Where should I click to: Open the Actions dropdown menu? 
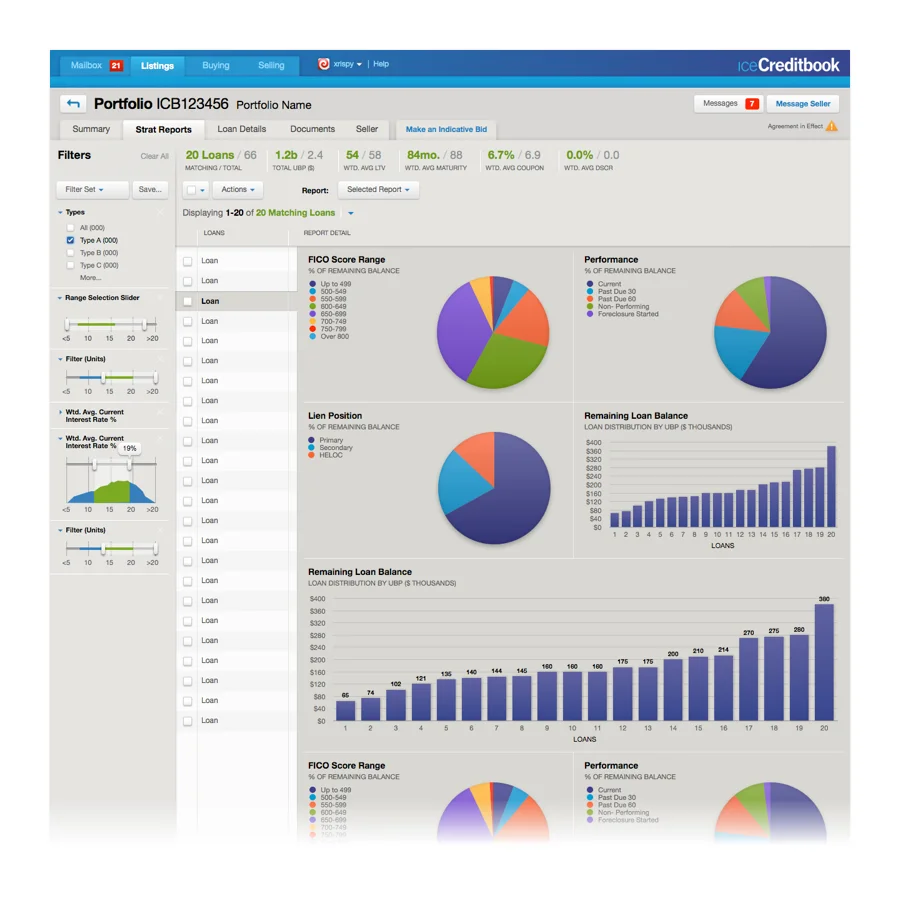[x=238, y=189]
